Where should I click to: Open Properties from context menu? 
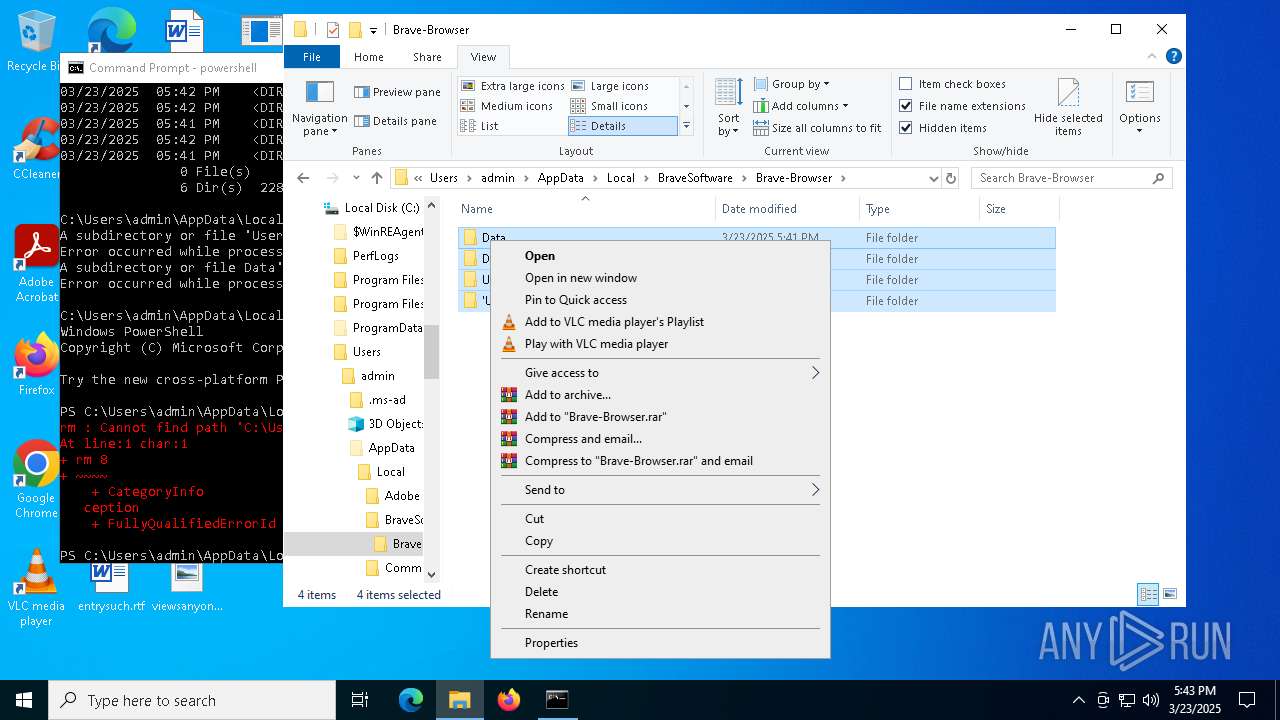point(660,643)
